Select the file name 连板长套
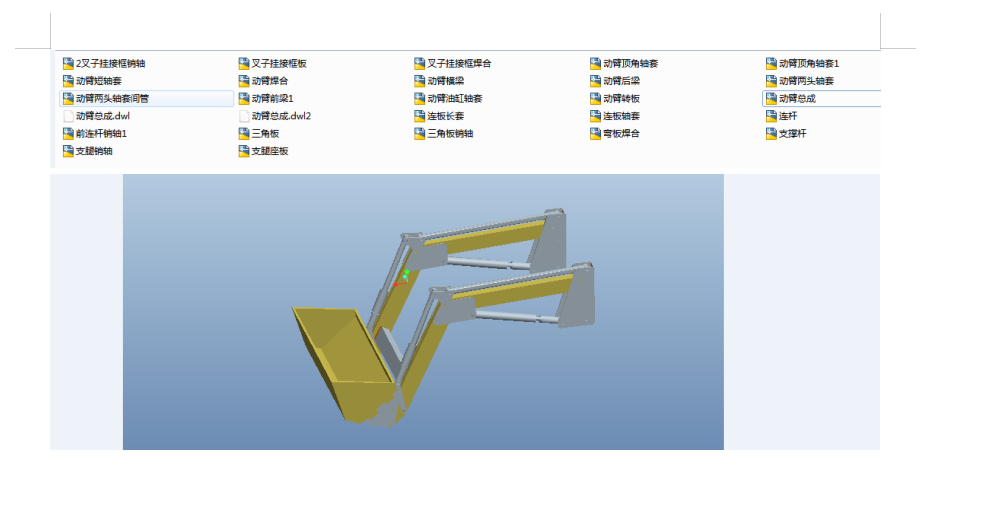This screenshot has width=991, height=521. 446,116
